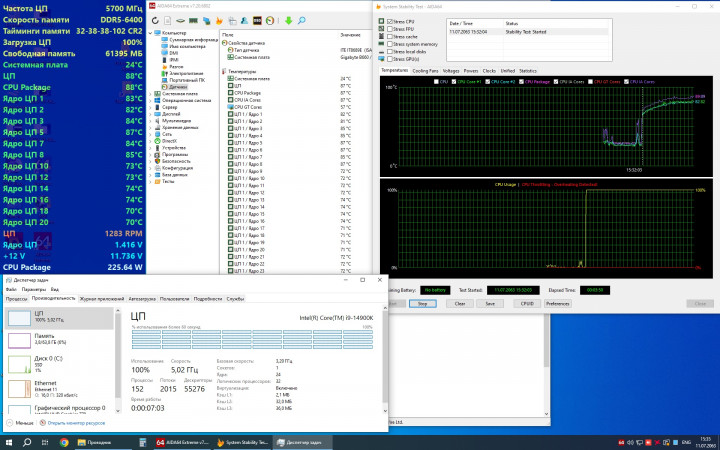Launch stability test via flame toolbar icon
Image resolution: width=720 pixels, height=450 pixels.
pos(219,21)
